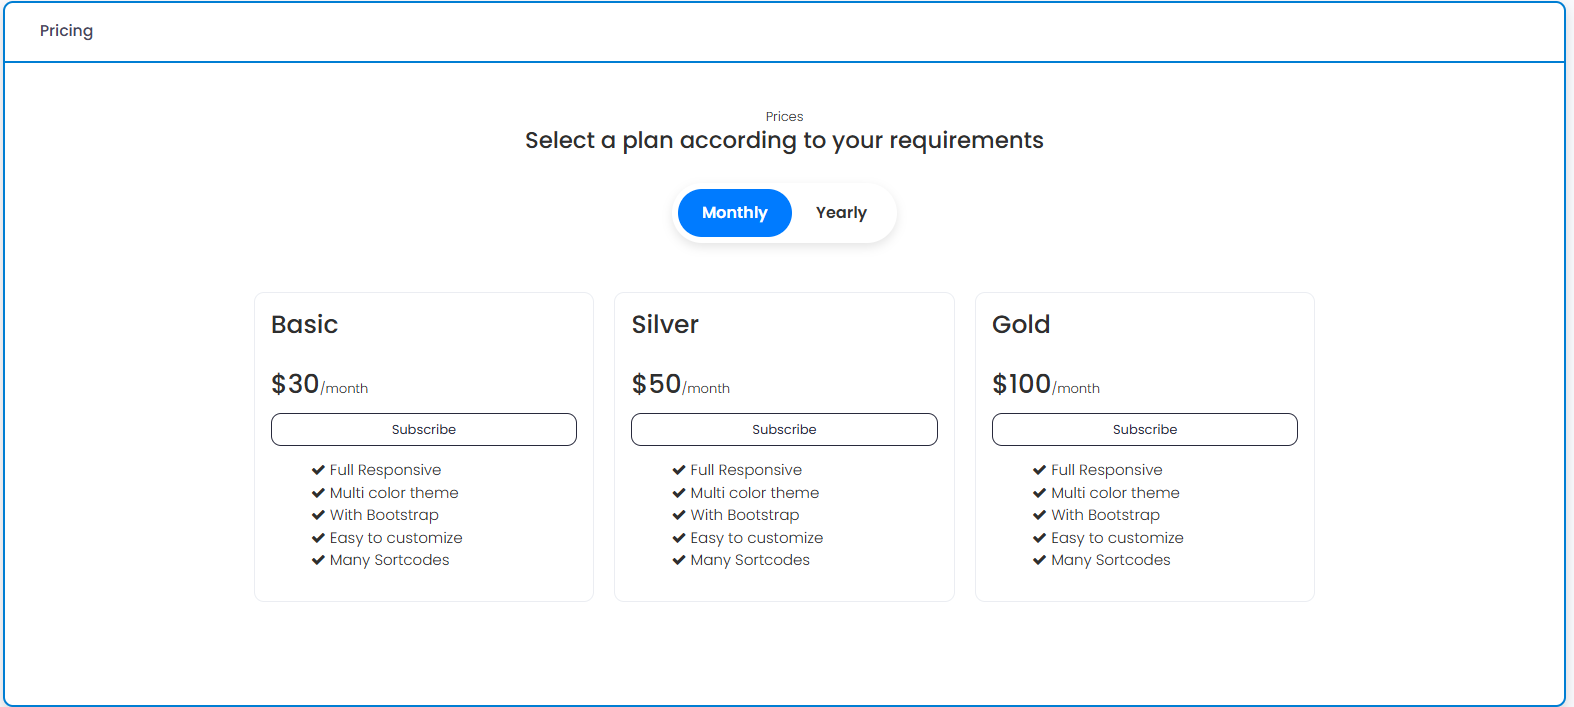Click checkmark icon beside Gold Many Sortcodes
The width and height of the screenshot is (1574, 707).
pyautogui.click(x=1039, y=560)
